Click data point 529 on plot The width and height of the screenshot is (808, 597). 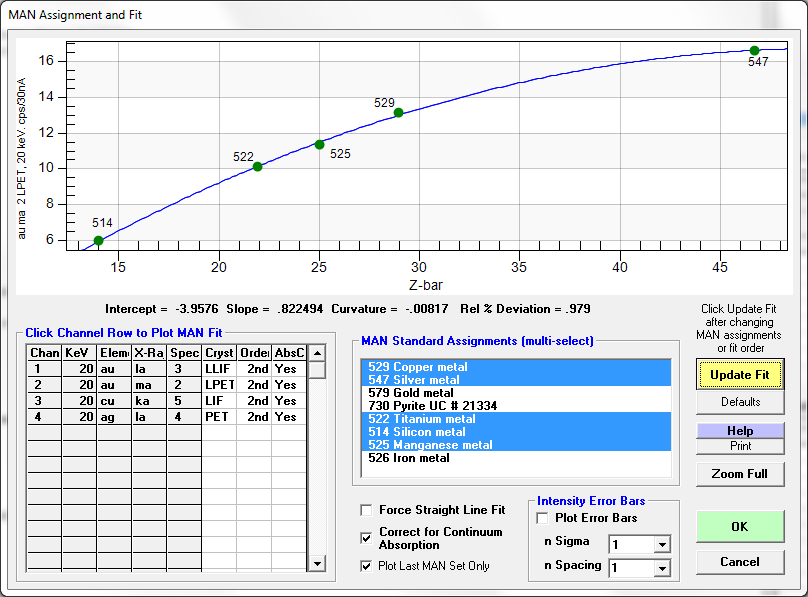pyautogui.click(x=398, y=113)
